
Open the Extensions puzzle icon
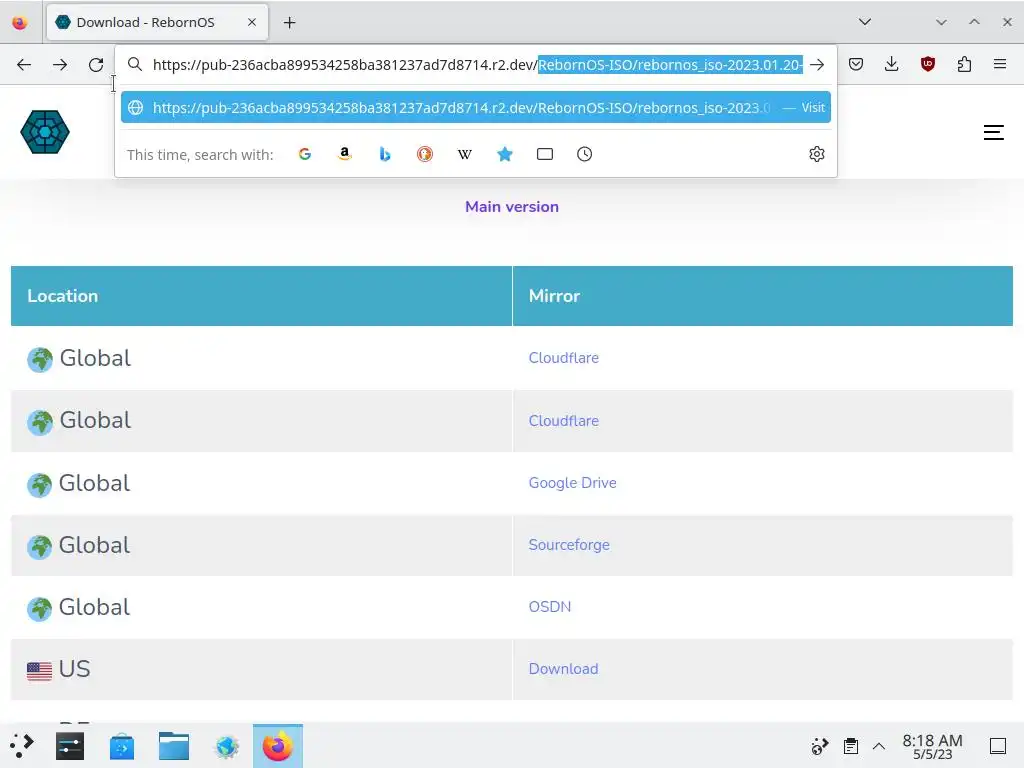tap(964, 64)
